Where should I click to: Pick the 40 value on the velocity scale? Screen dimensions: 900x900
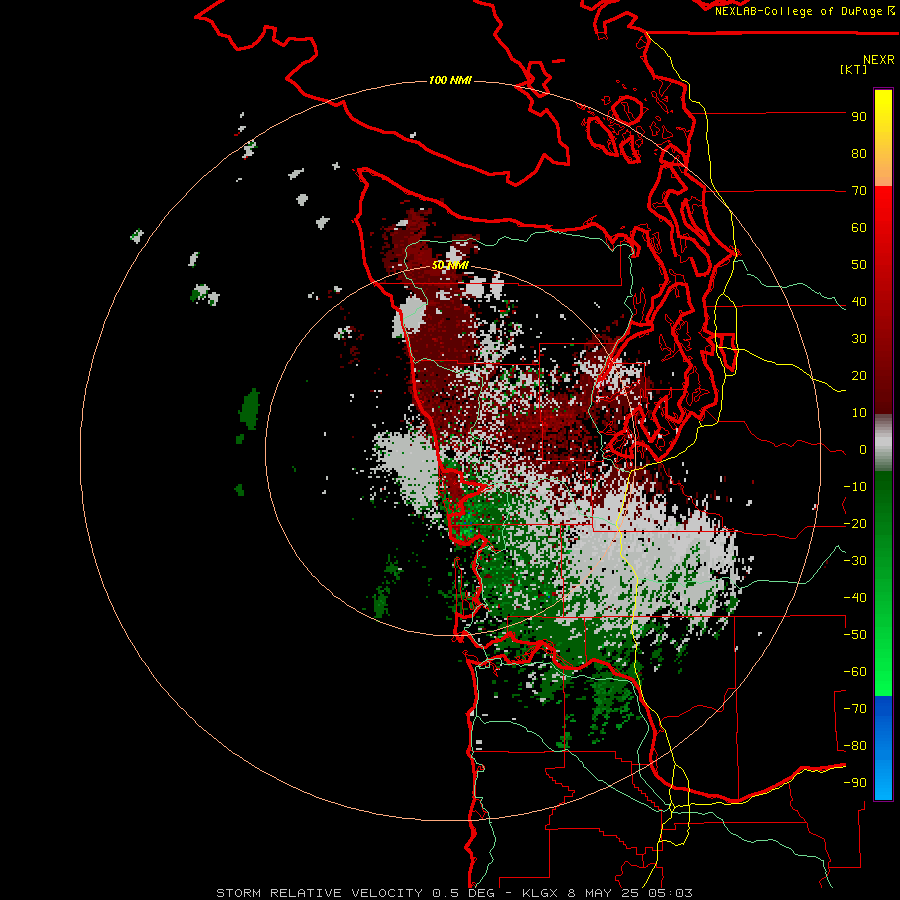(x=859, y=302)
